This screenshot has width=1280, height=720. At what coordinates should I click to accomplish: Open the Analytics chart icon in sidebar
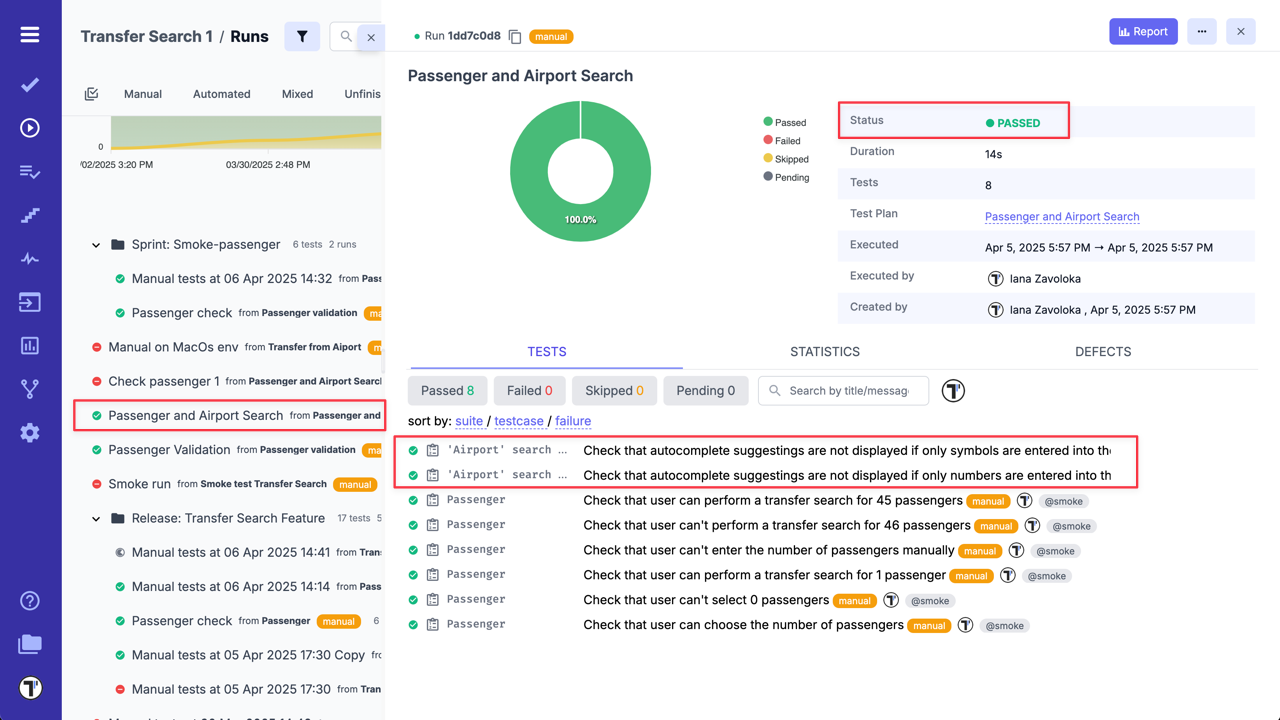[x=30, y=346]
